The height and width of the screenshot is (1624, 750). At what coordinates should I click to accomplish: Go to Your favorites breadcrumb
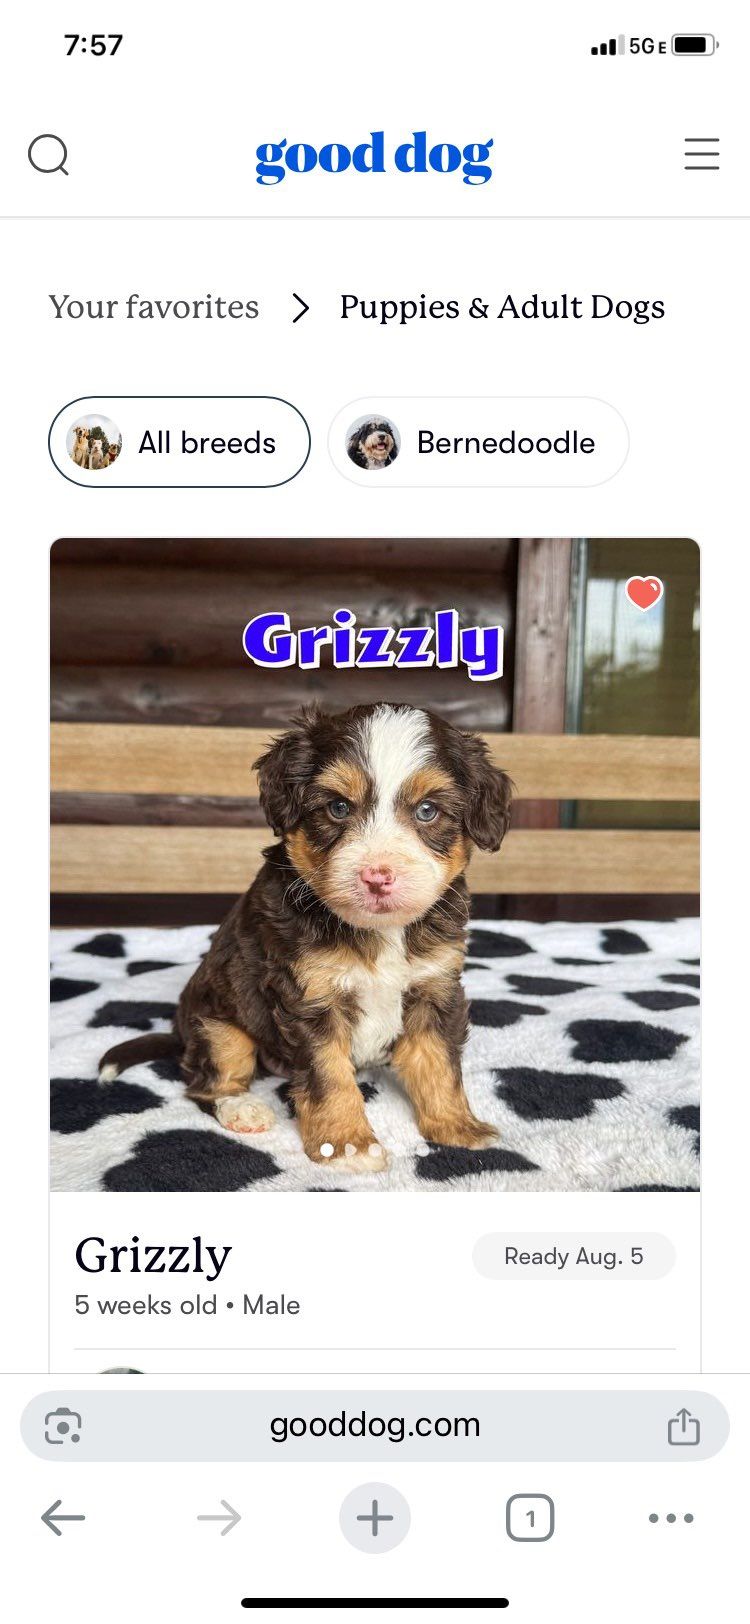154,307
